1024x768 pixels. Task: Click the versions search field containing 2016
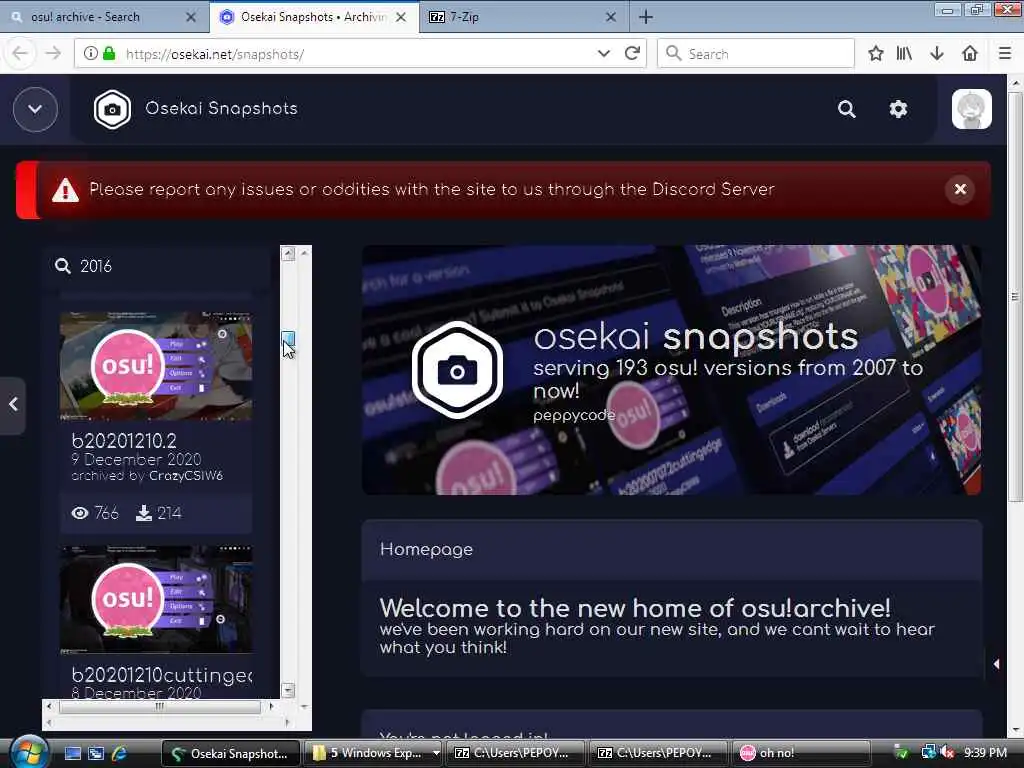click(157, 266)
